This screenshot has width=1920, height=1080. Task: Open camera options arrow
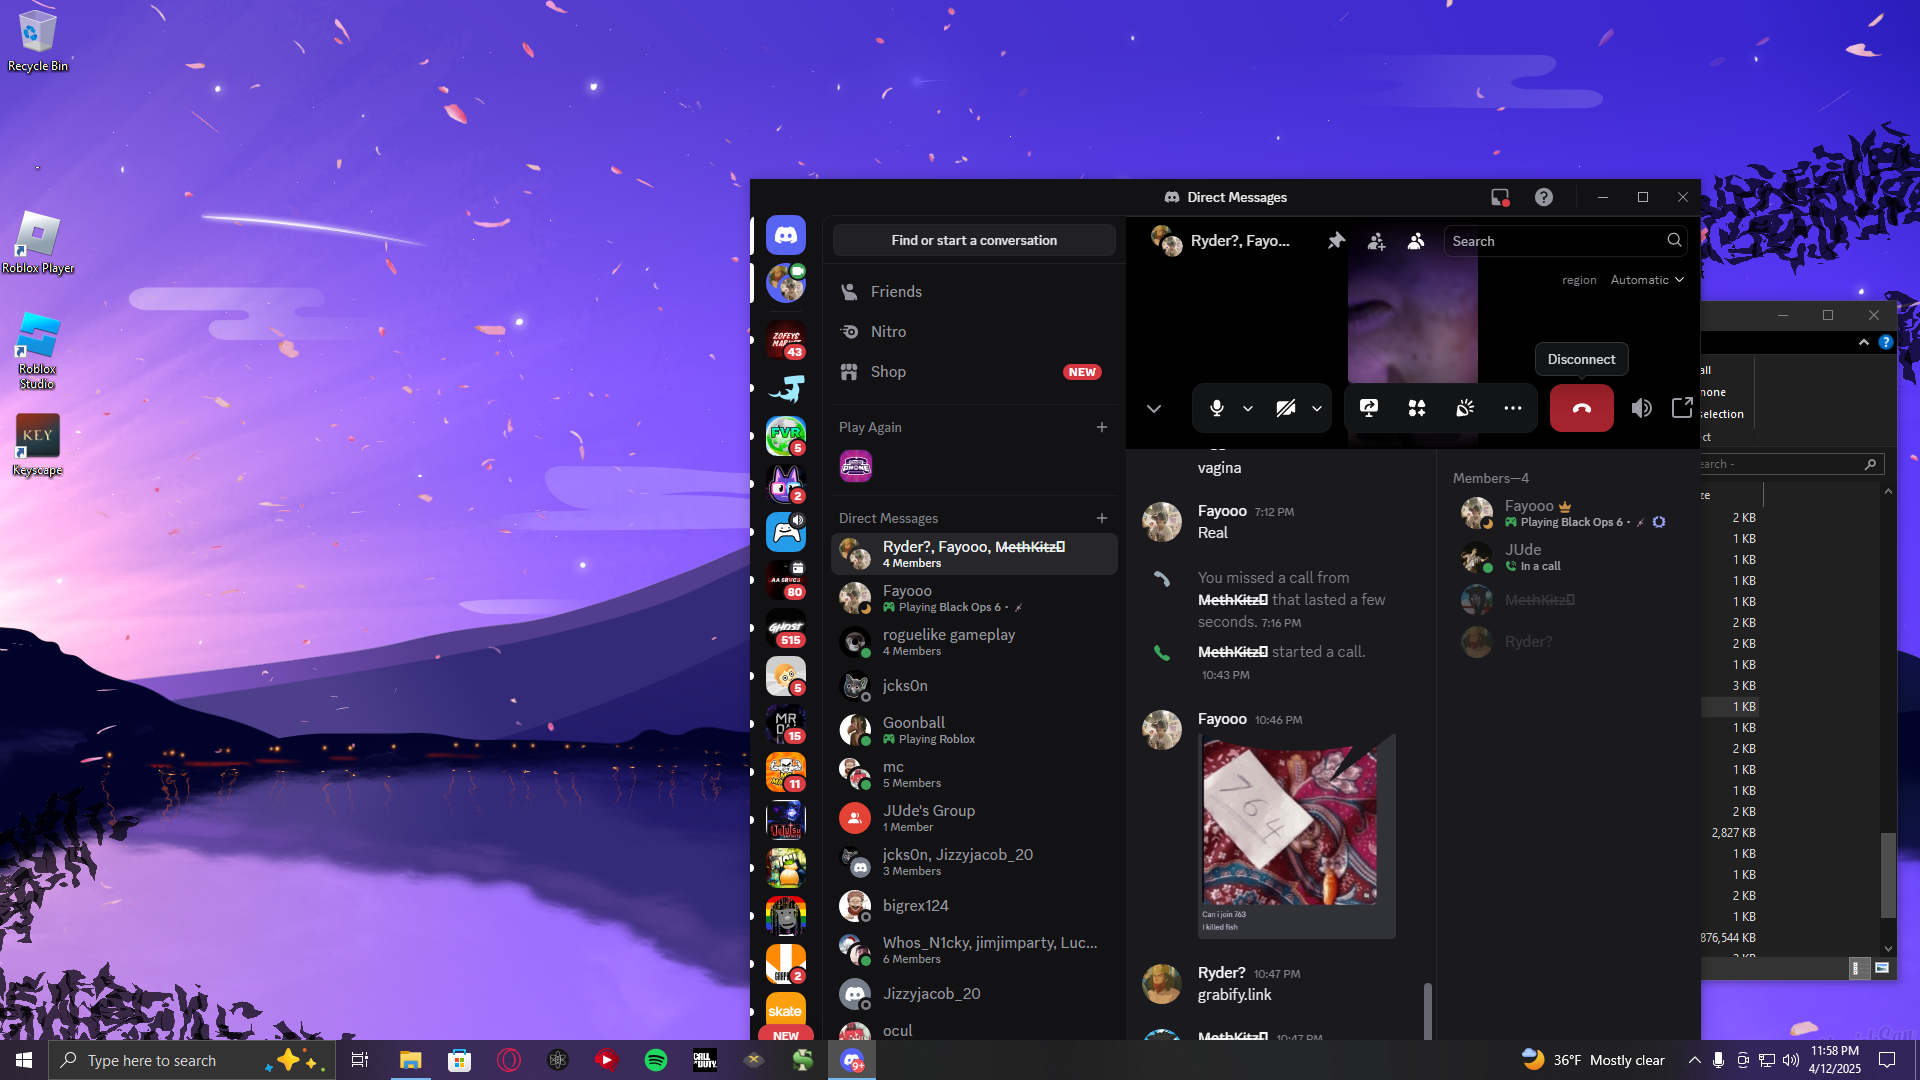click(x=1317, y=408)
